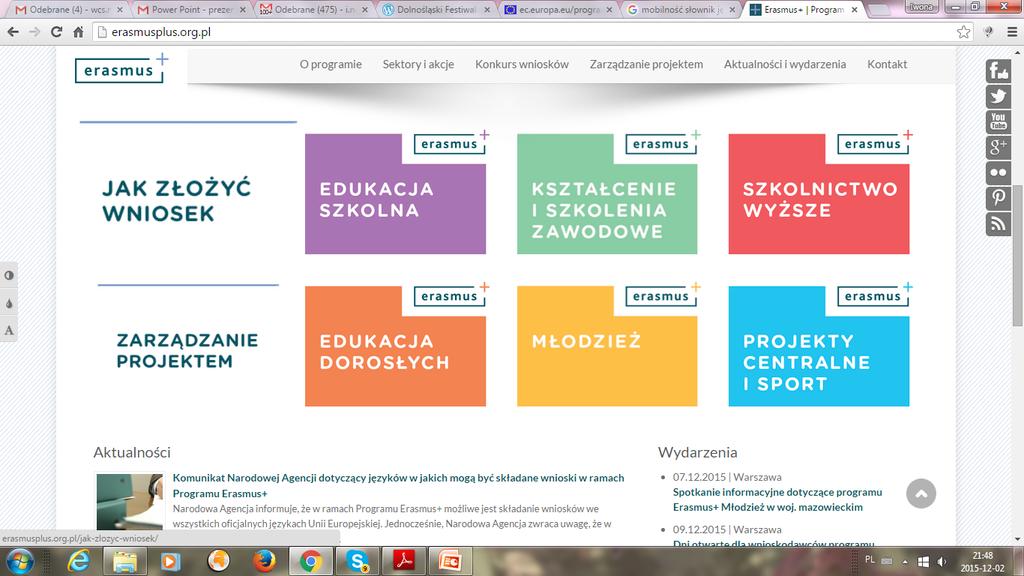Image resolution: width=1024 pixels, height=576 pixels.
Task: Reload the page with refresh icon
Action: pyautogui.click(x=57, y=32)
